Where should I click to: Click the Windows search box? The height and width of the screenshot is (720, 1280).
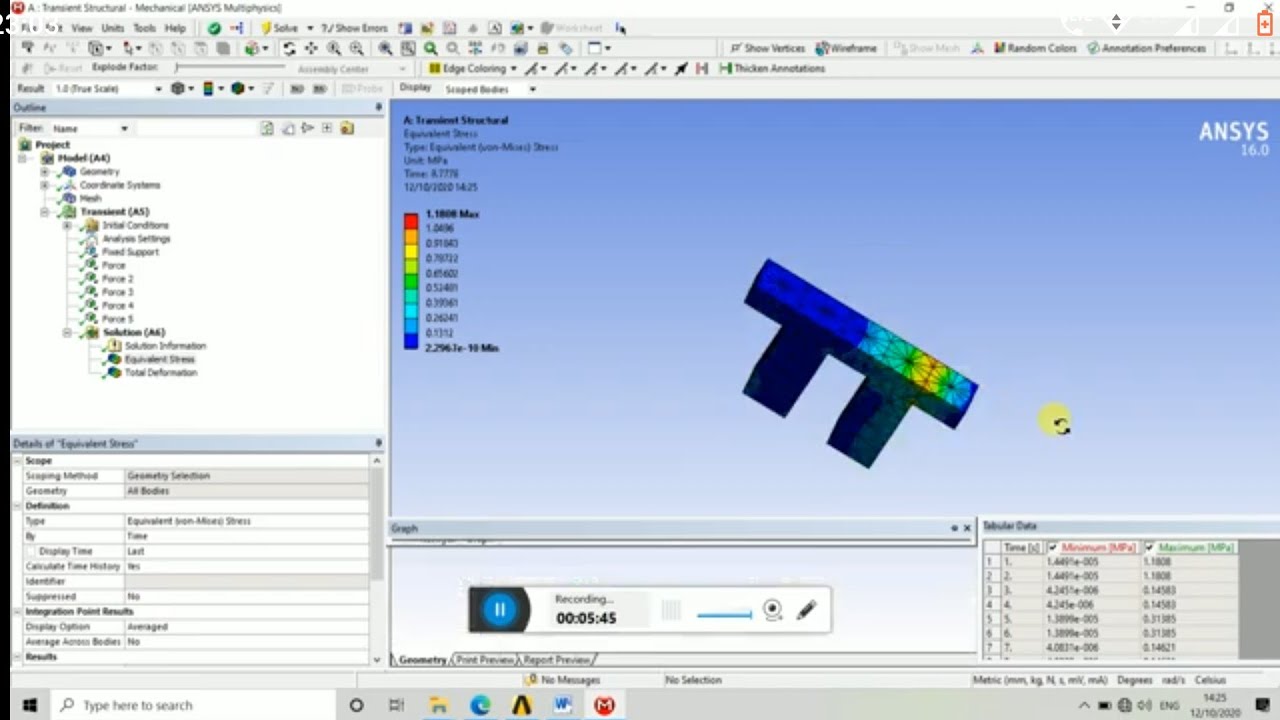(x=191, y=705)
